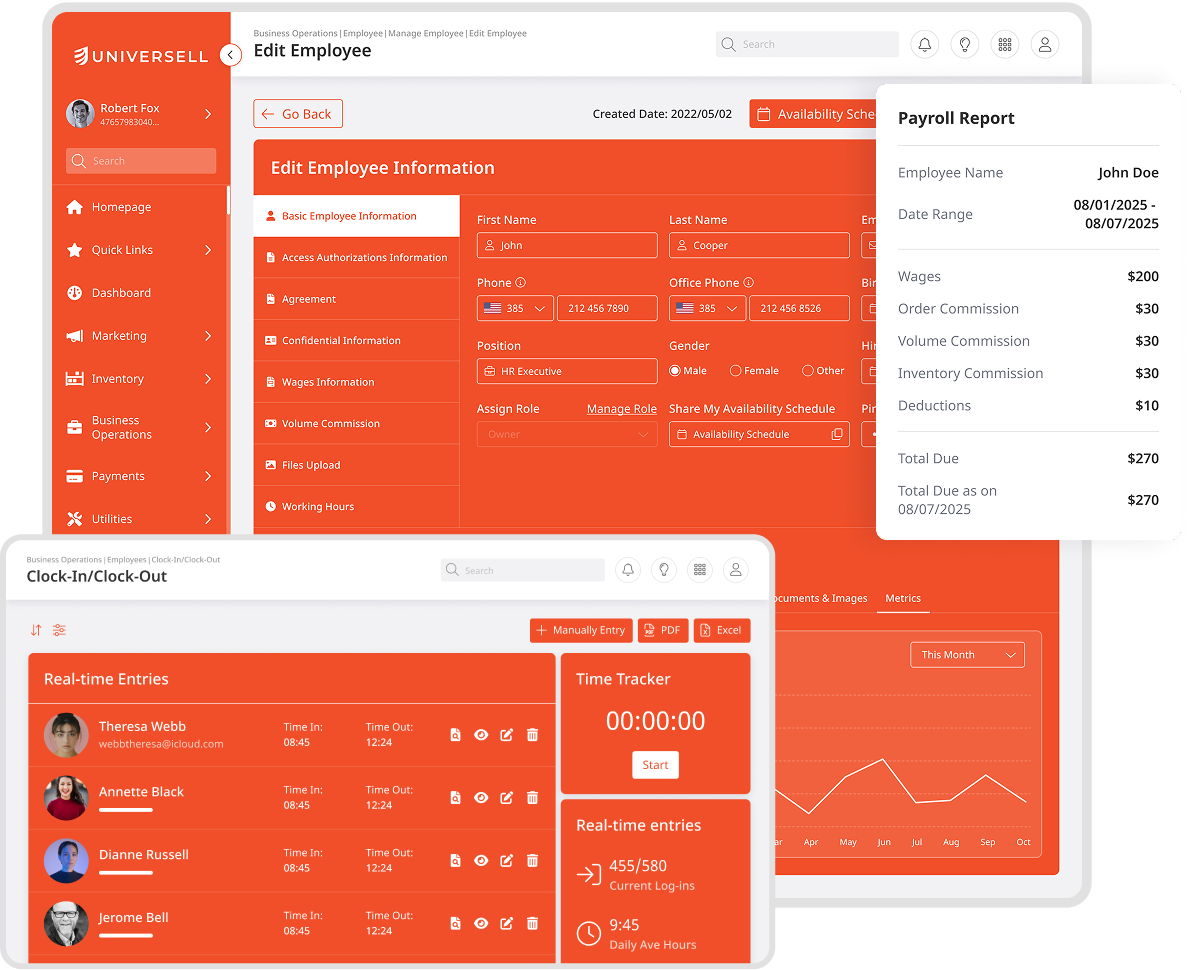Delete Dianne Russell's clock entry
Image resolution: width=1194 pixels, height=970 pixels.
[533, 860]
